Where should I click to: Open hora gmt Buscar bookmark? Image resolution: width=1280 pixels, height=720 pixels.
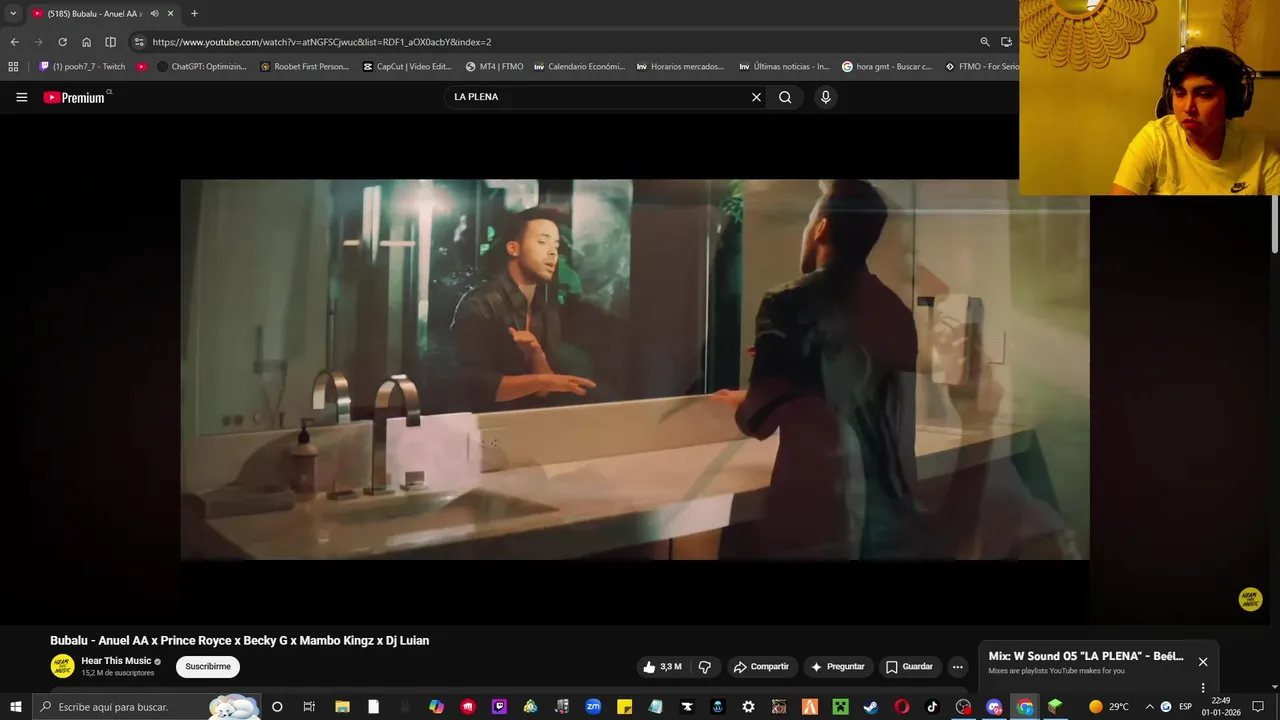(x=887, y=67)
